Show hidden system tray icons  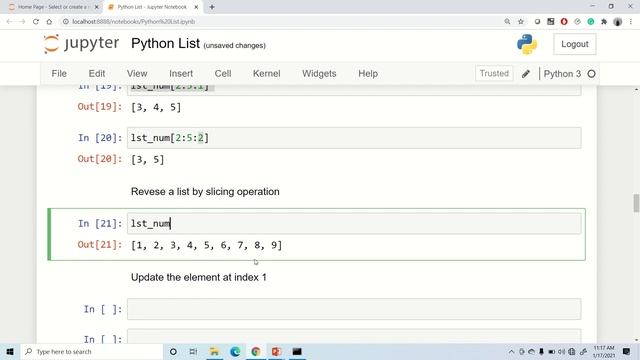511,351
